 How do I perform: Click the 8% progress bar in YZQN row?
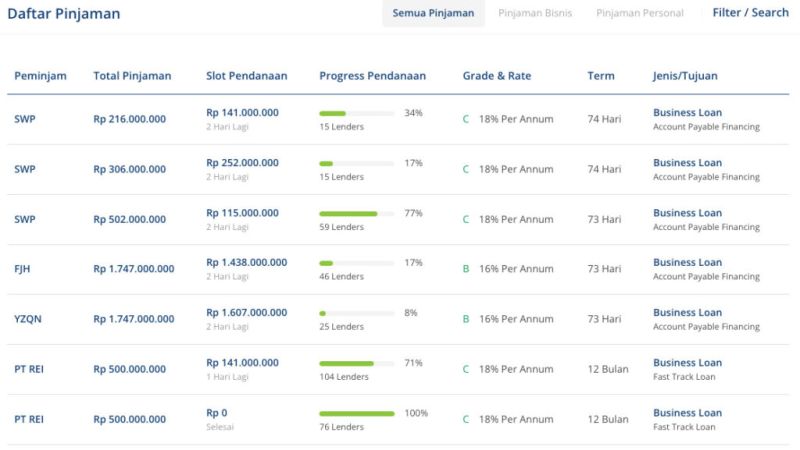357,313
